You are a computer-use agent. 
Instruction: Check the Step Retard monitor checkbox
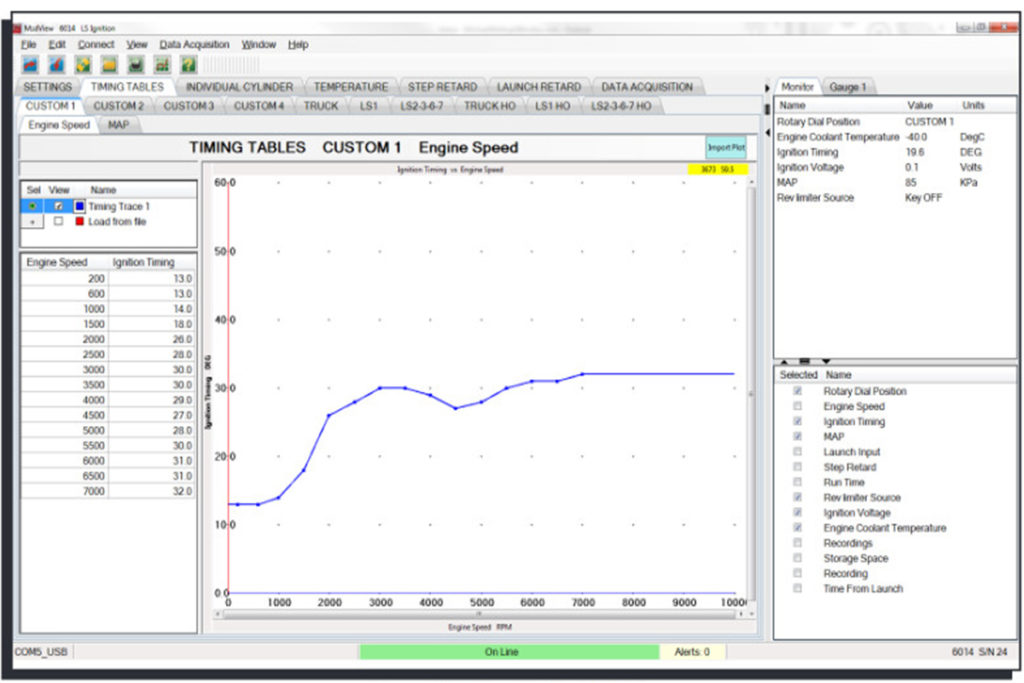tap(797, 467)
